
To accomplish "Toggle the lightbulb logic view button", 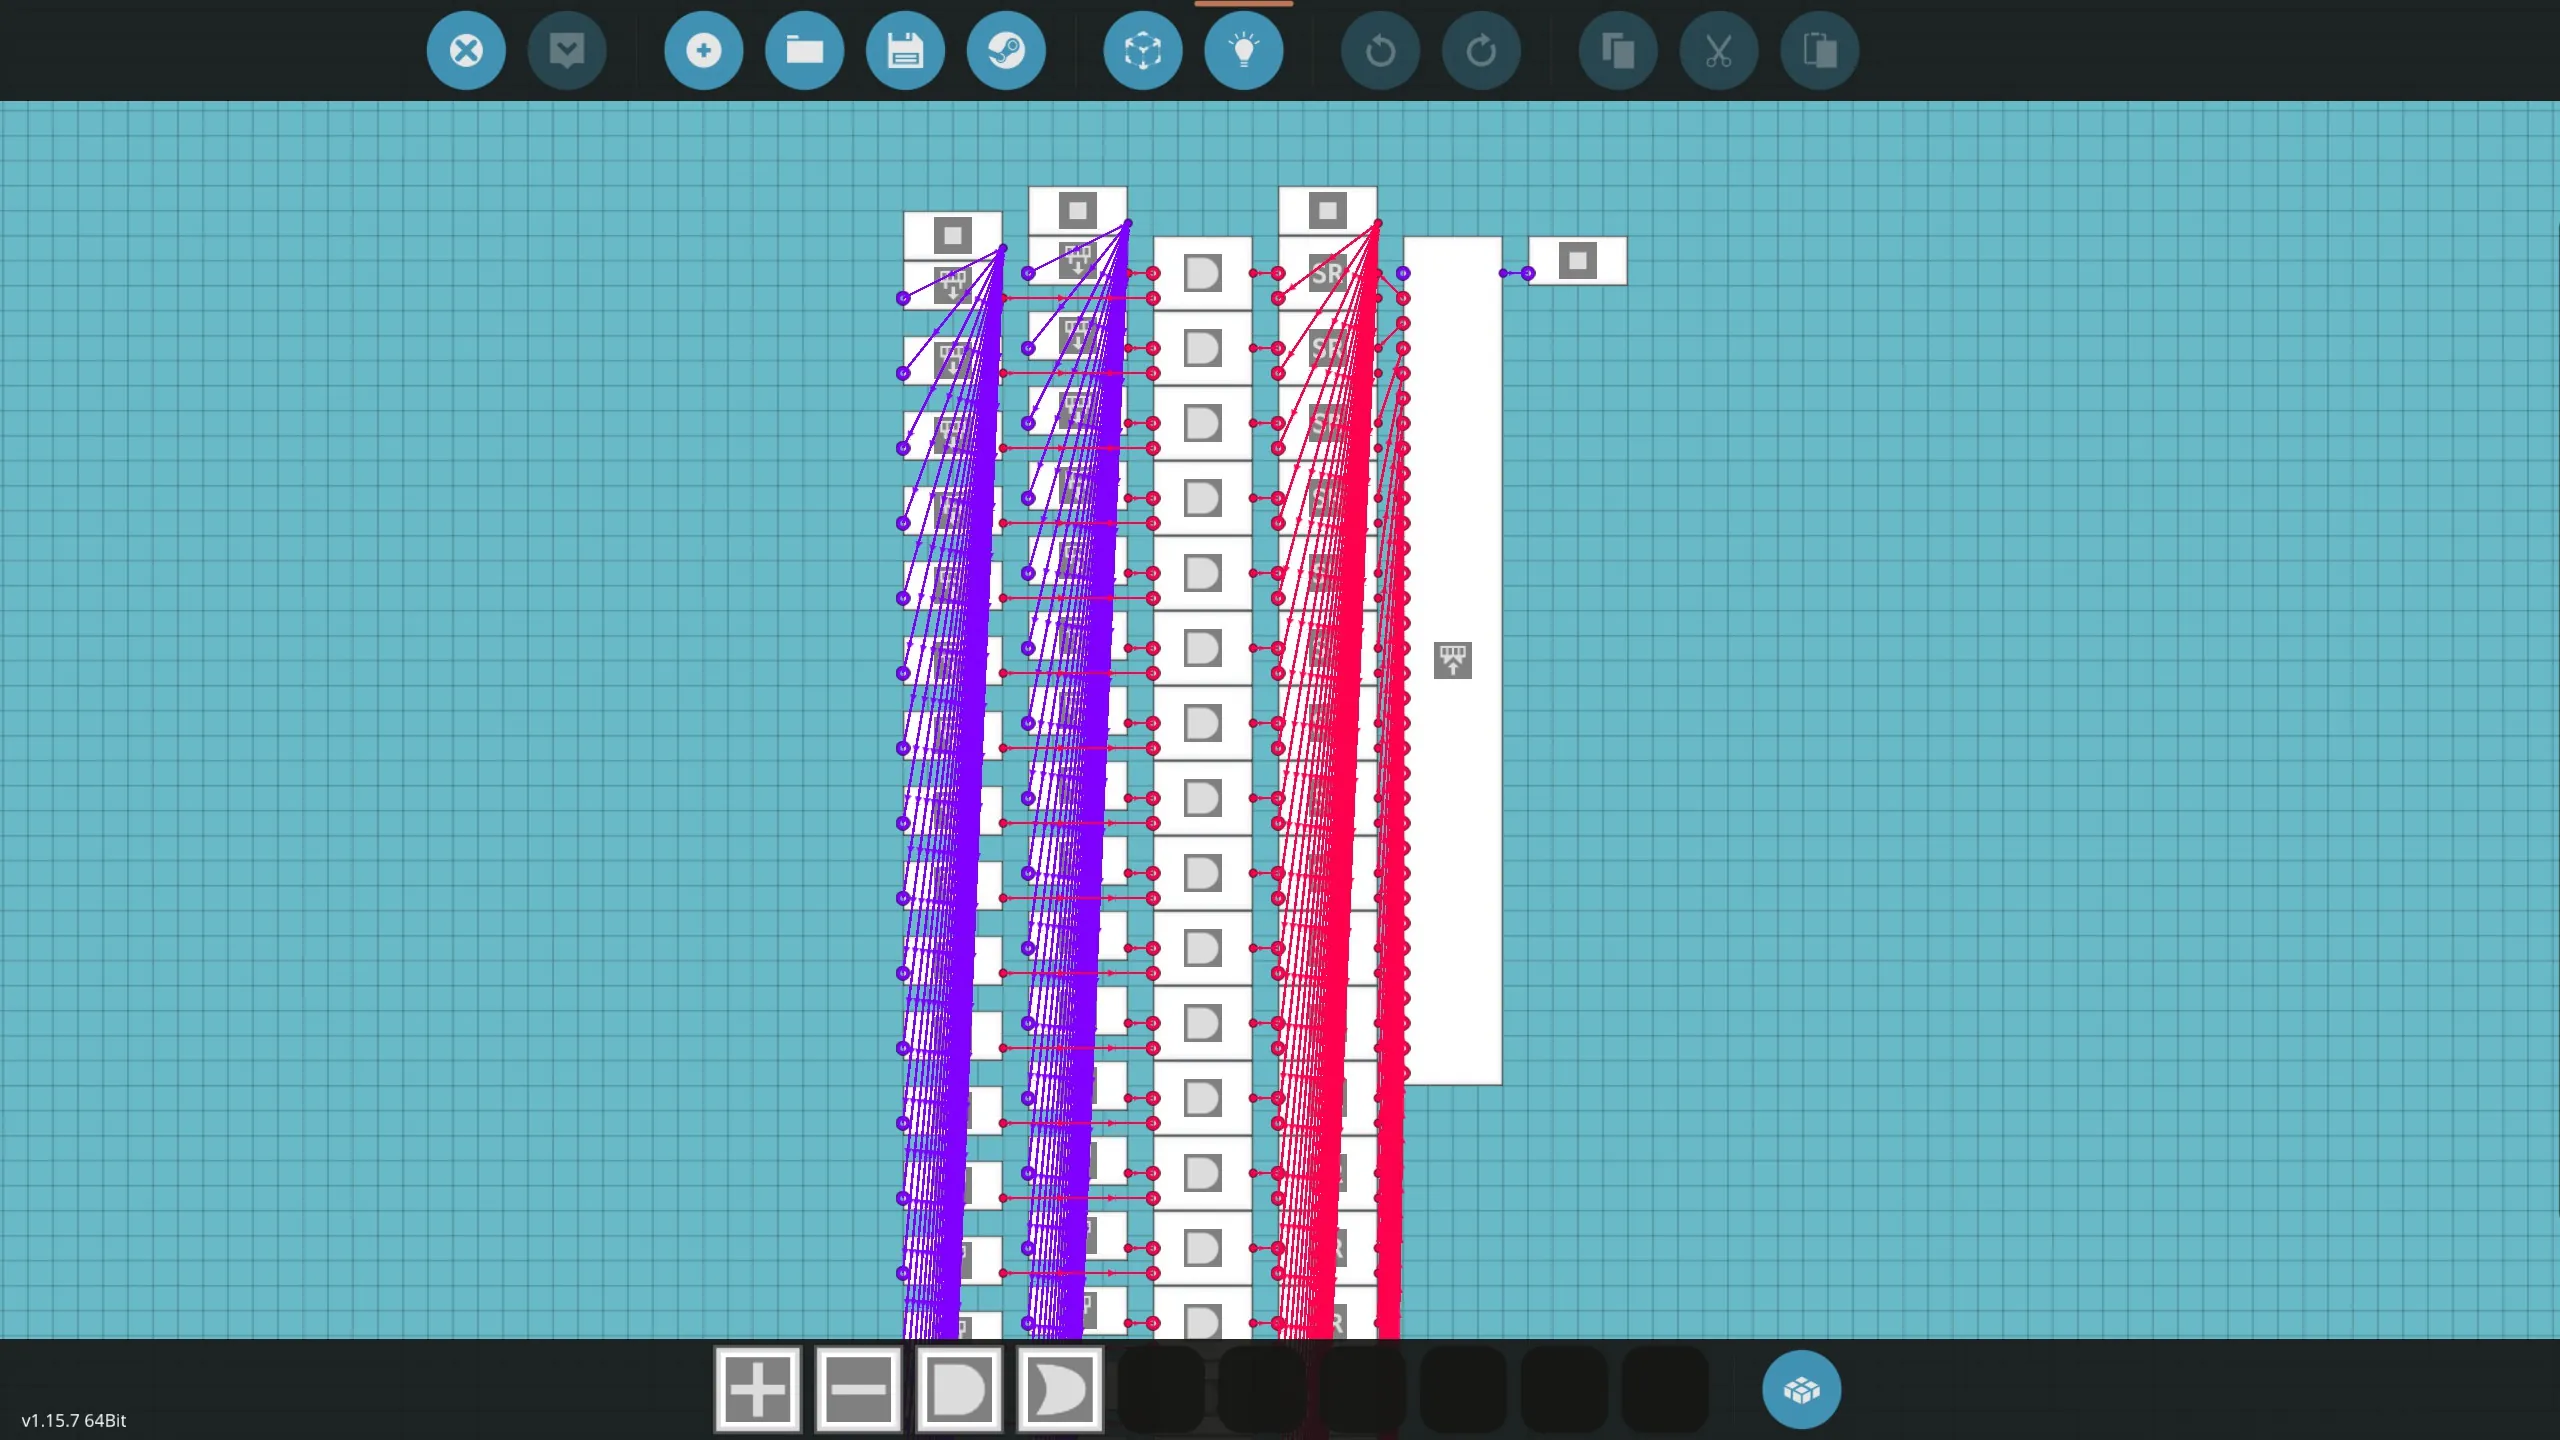I will pos(1244,50).
